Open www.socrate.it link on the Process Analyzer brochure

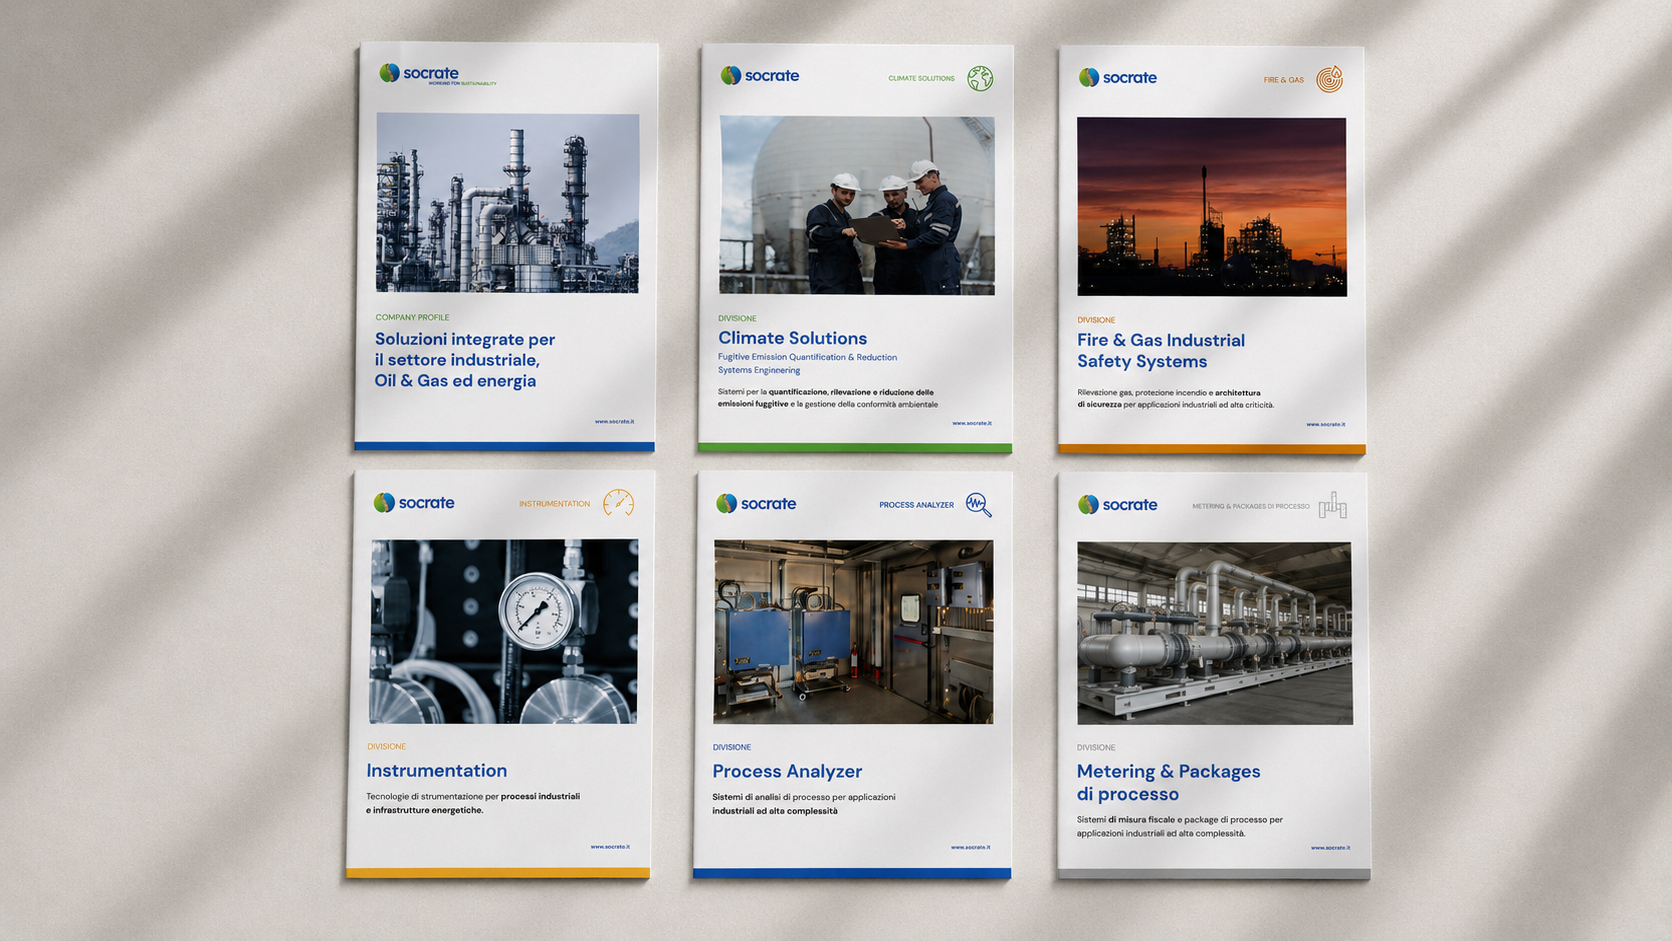point(970,847)
